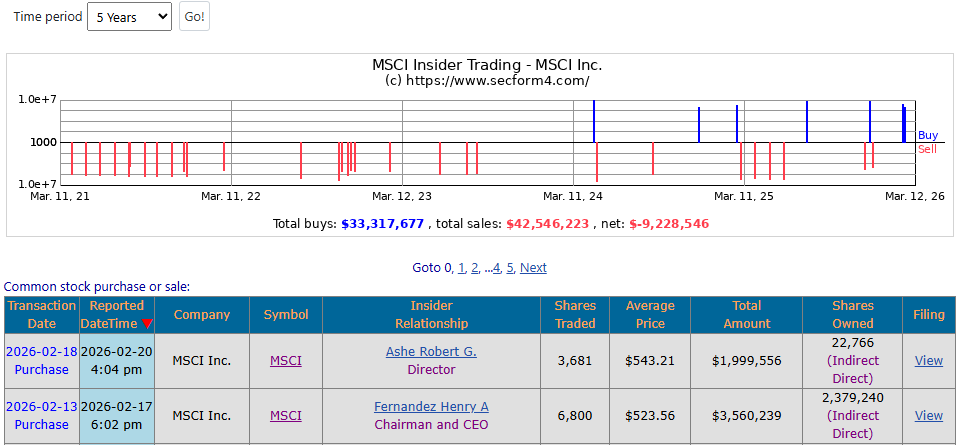Click the total buys value $33,317,677
Viewport: 960px width, 445px height.
(x=383, y=224)
